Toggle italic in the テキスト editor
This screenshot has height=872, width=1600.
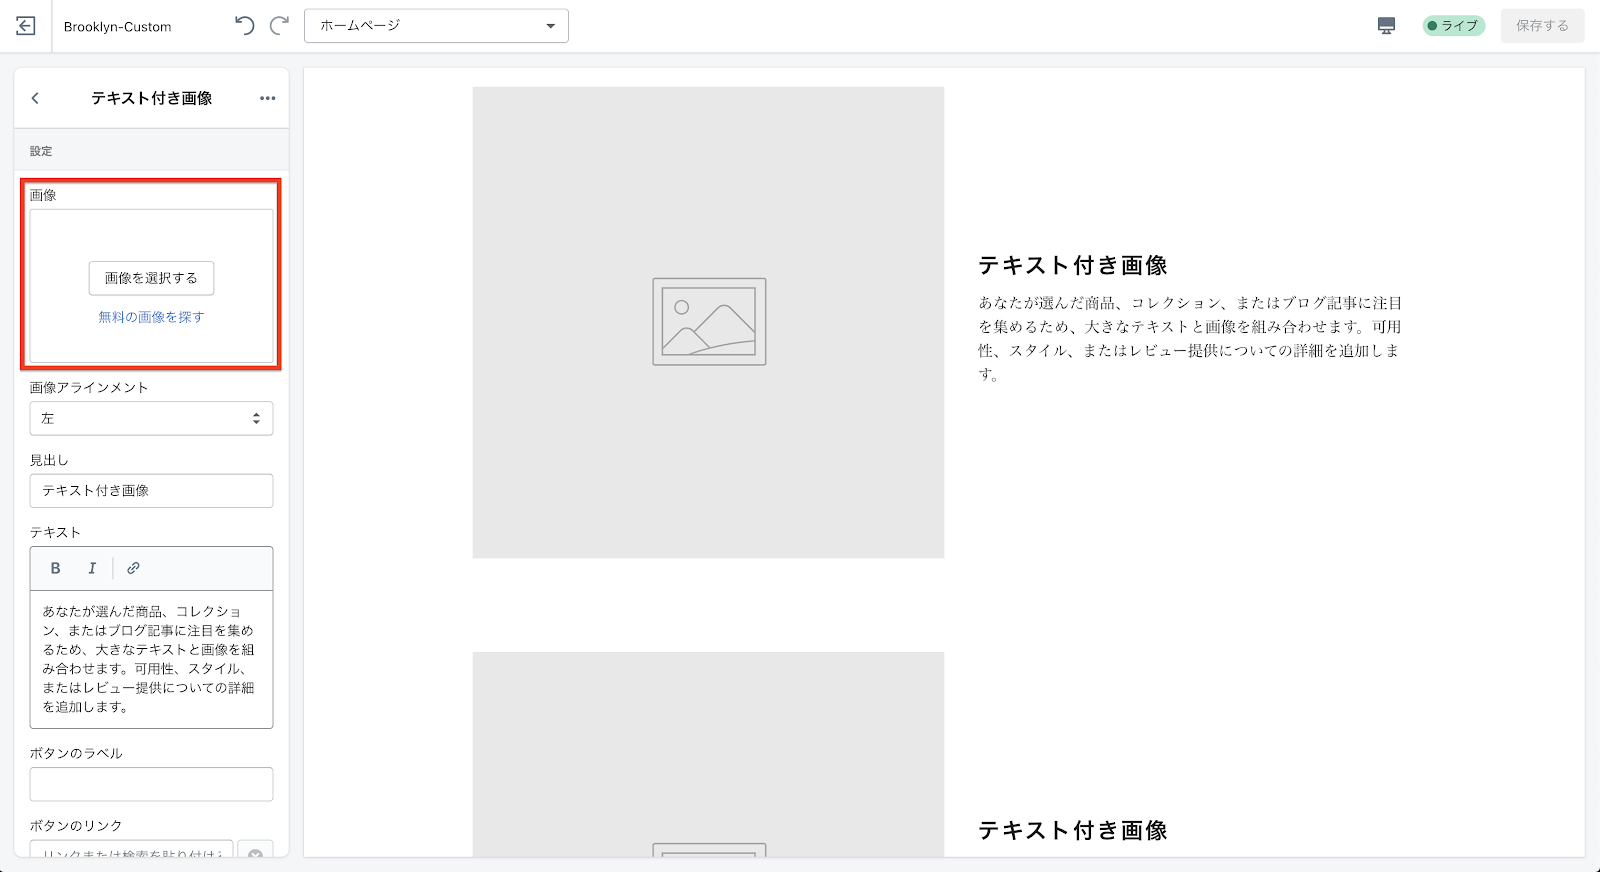click(92, 568)
